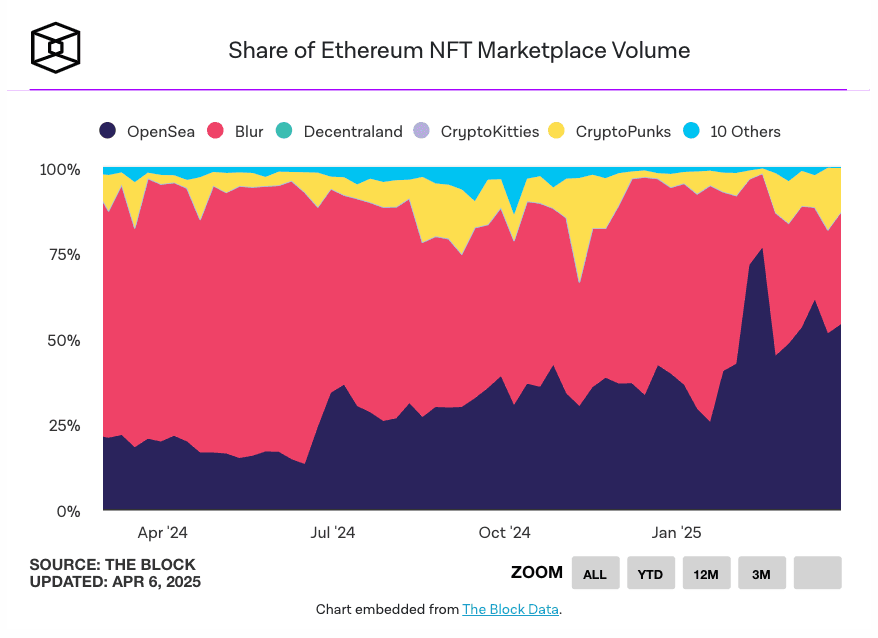Select the 12M zoom button

(x=706, y=573)
